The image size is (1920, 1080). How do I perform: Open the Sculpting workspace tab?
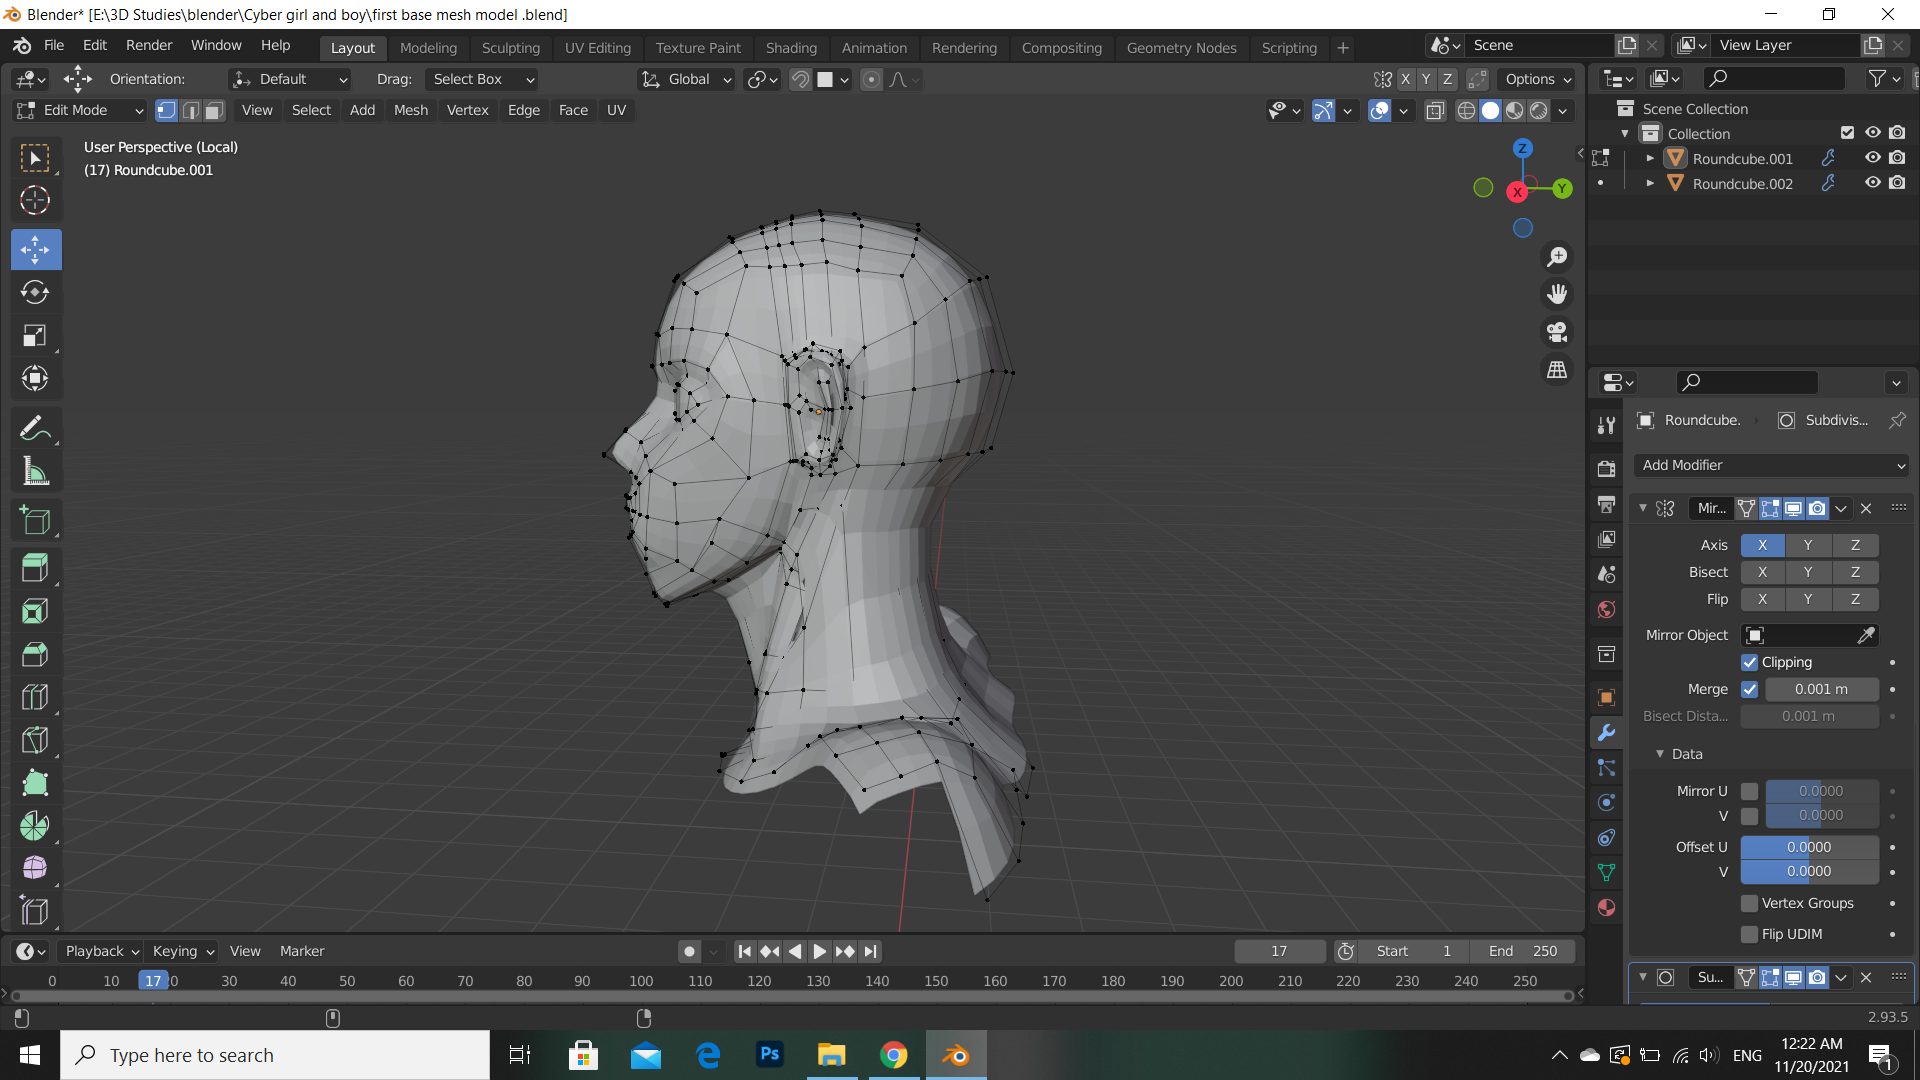click(x=510, y=47)
